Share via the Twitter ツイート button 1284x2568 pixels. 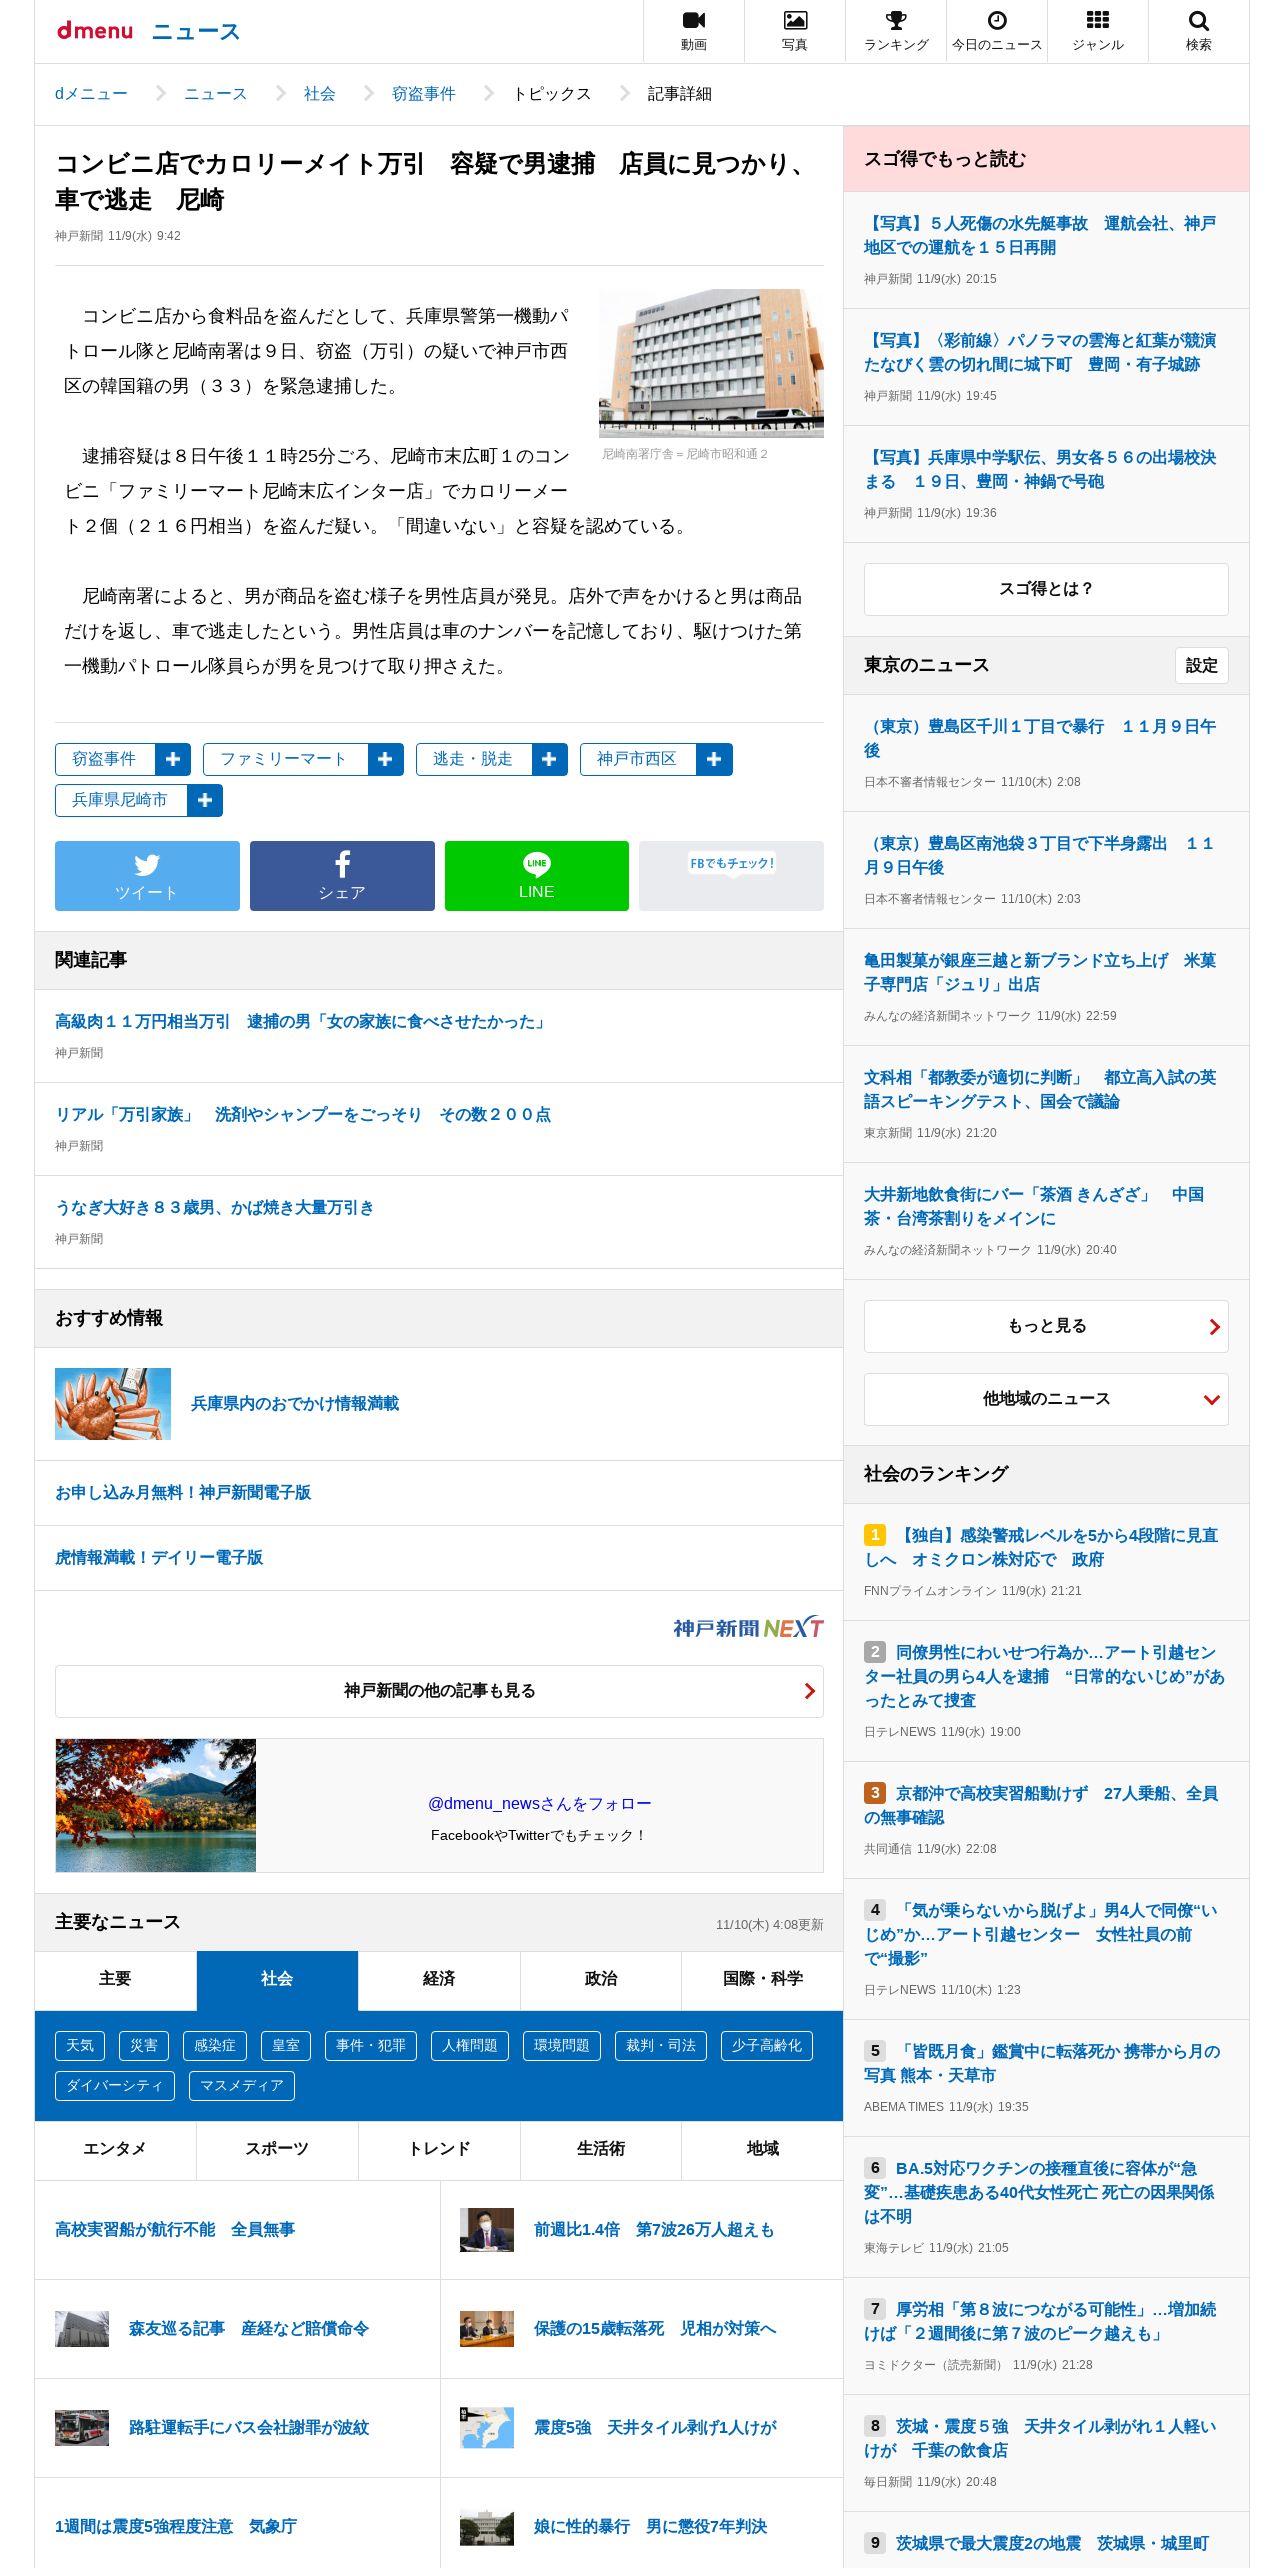(147, 876)
